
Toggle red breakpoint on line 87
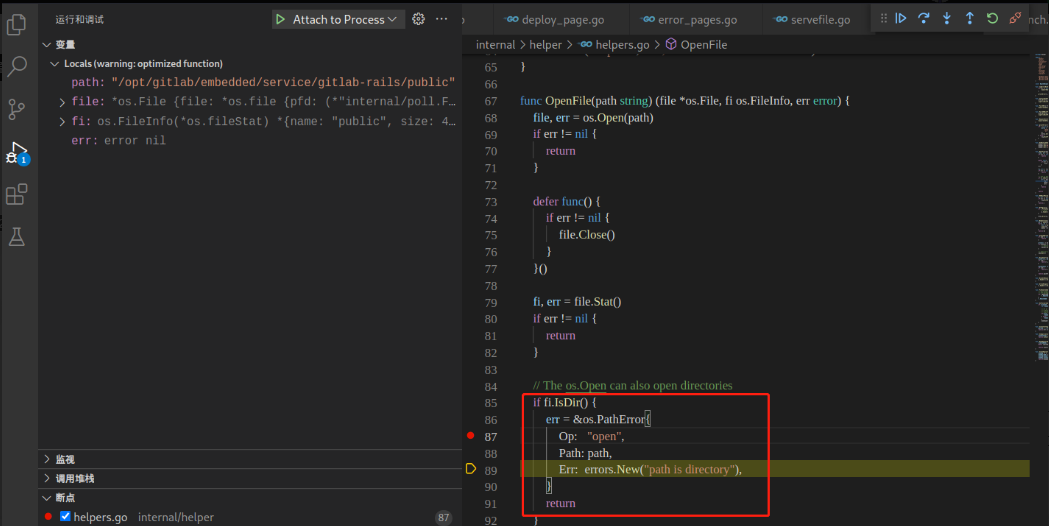(470, 436)
